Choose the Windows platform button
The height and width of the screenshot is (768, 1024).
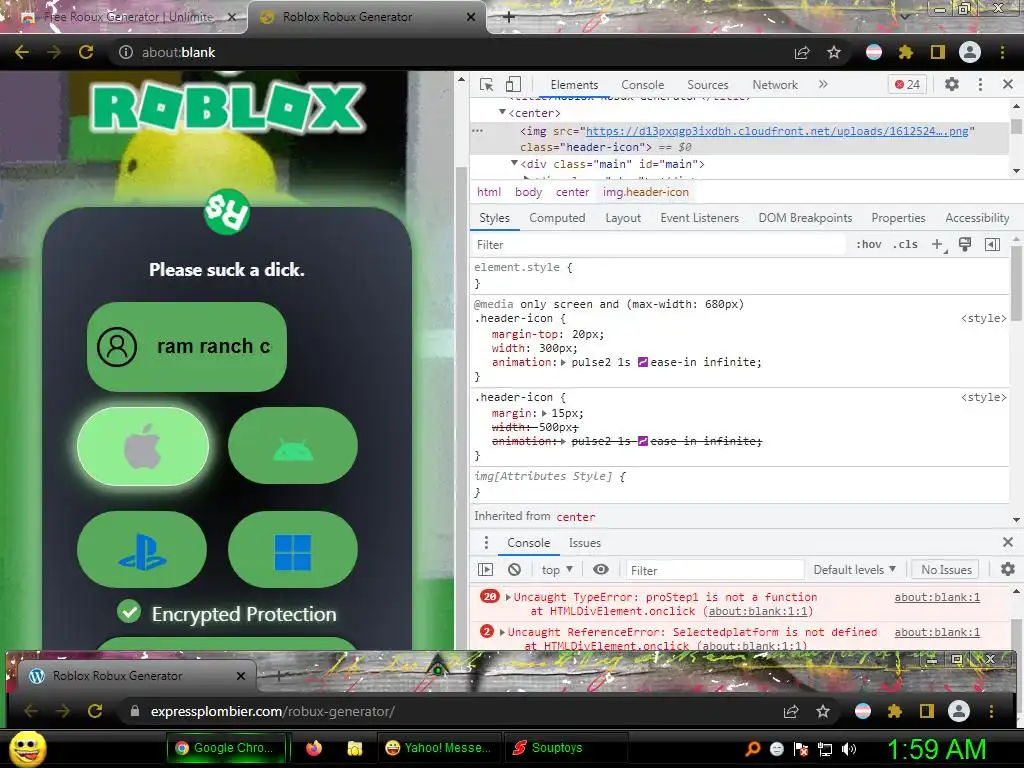click(x=293, y=550)
